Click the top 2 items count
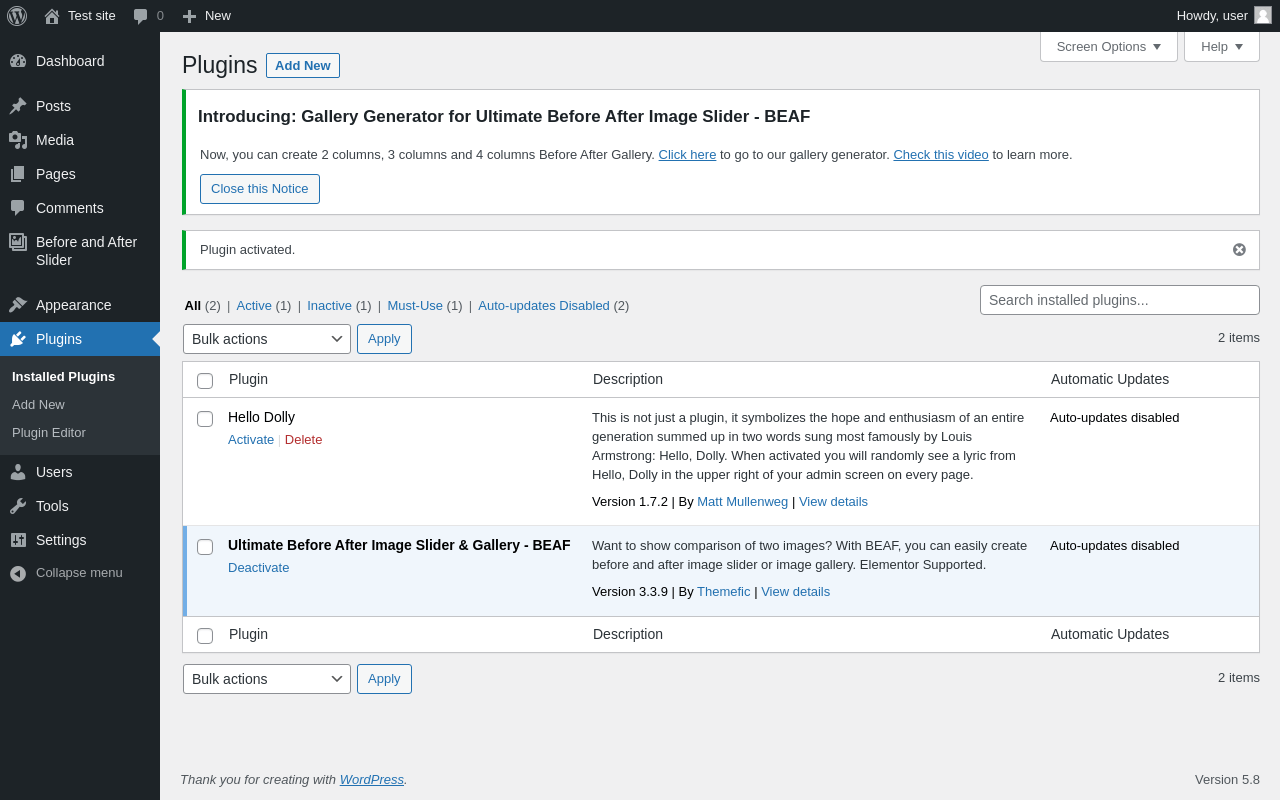 pyautogui.click(x=1239, y=338)
